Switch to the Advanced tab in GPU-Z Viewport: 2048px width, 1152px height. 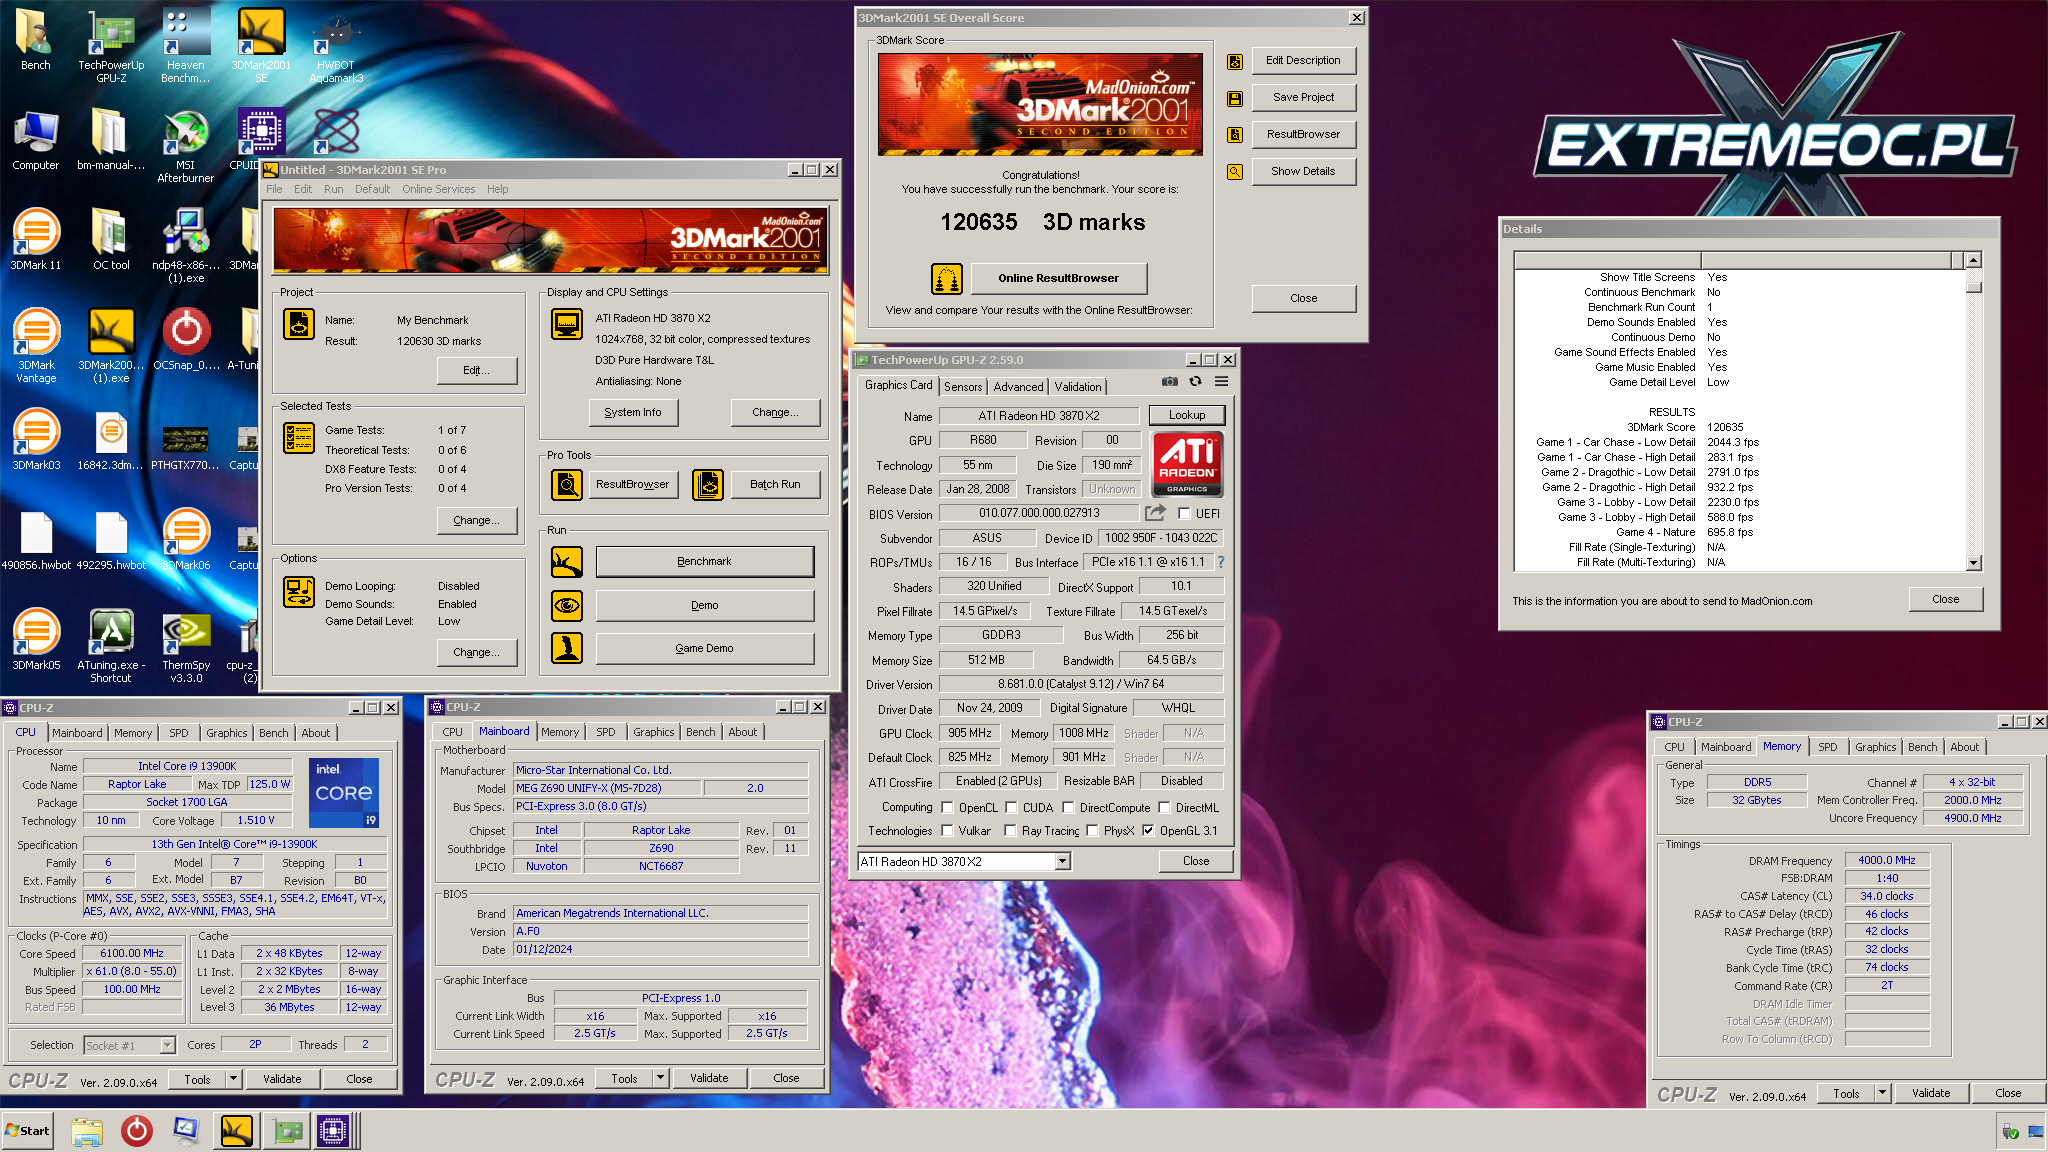point(1018,387)
